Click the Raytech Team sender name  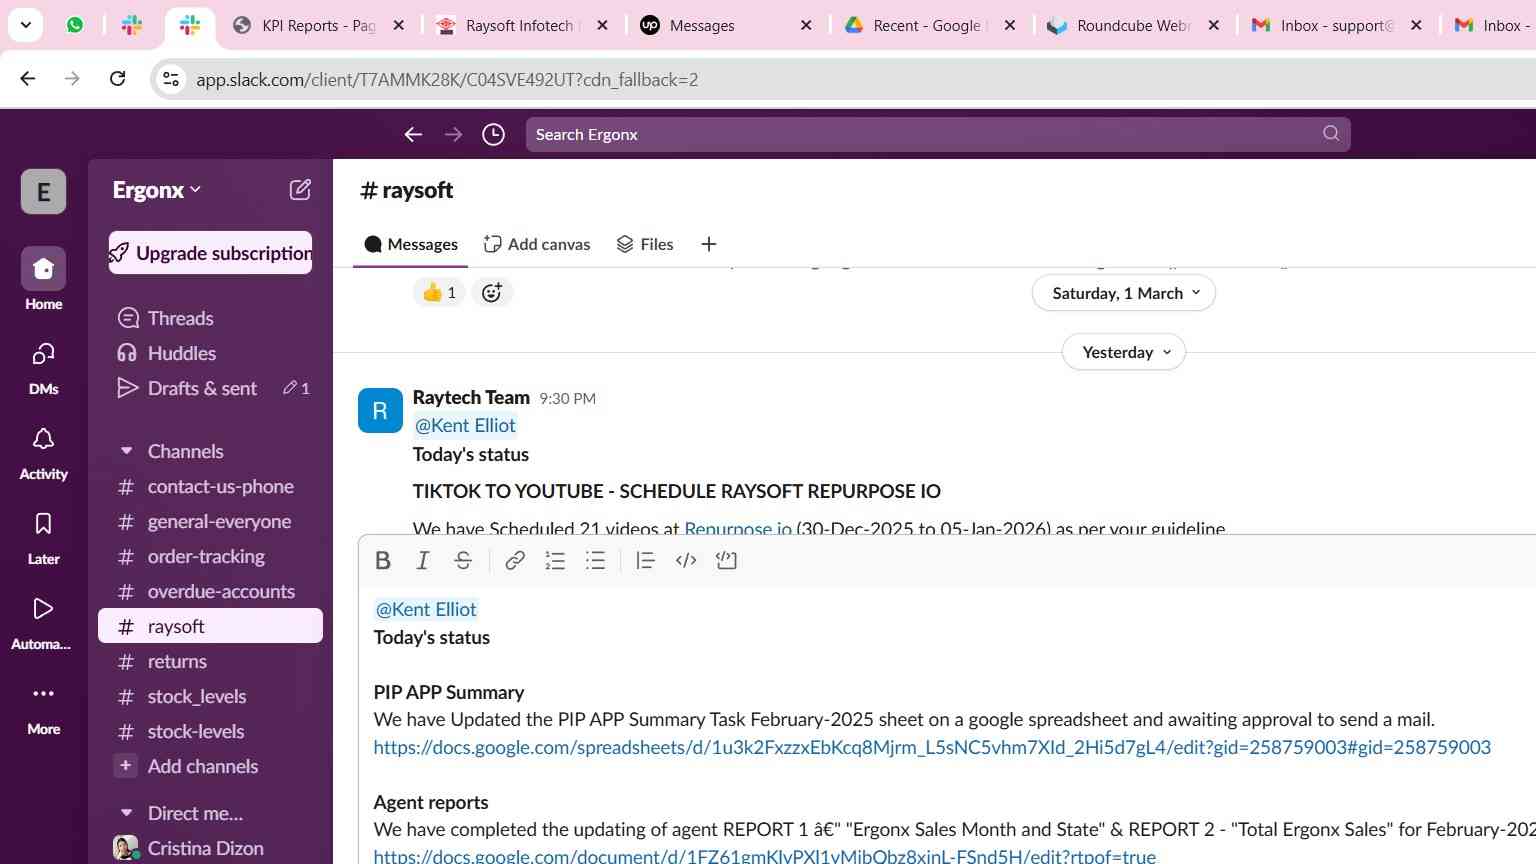(x=471, y=397)
